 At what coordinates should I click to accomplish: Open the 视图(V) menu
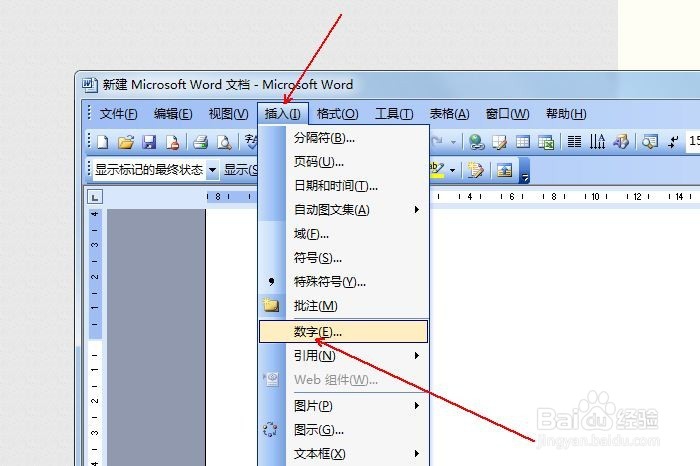[x=228, y=114]
